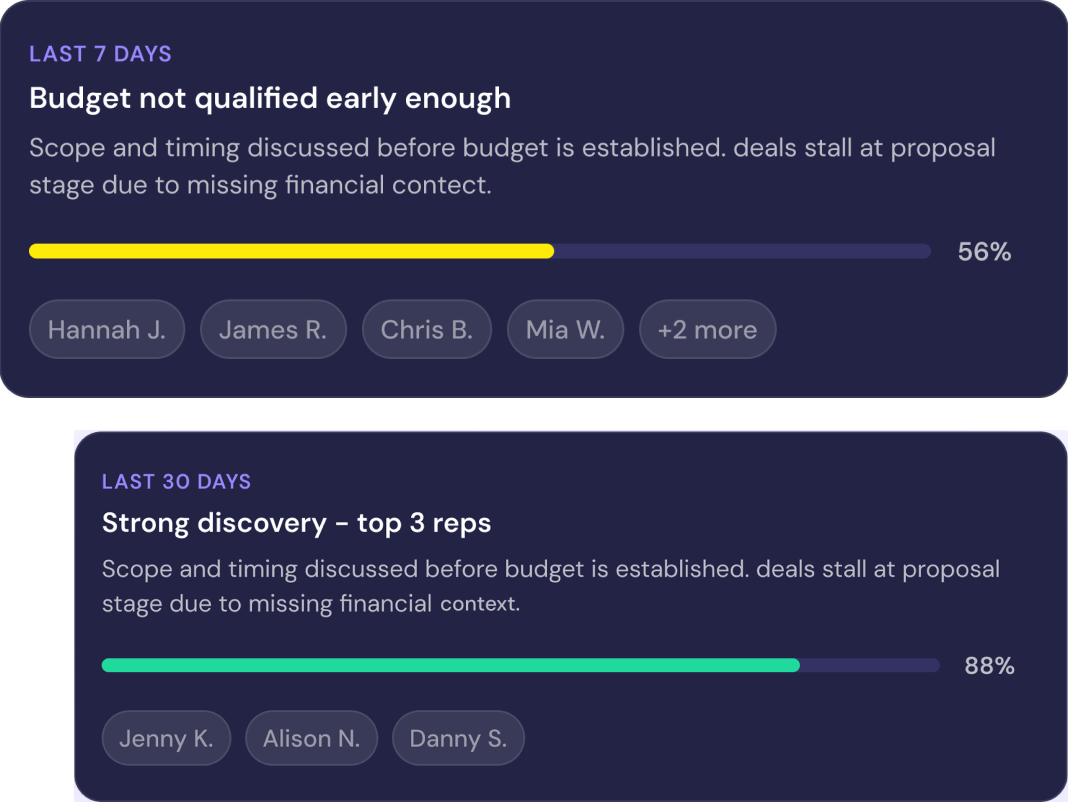Click the 56% percentage value

pos(984,251)
